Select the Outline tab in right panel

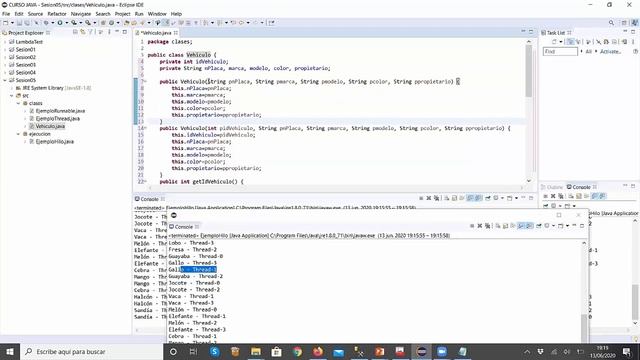click(x=552, y=187)
